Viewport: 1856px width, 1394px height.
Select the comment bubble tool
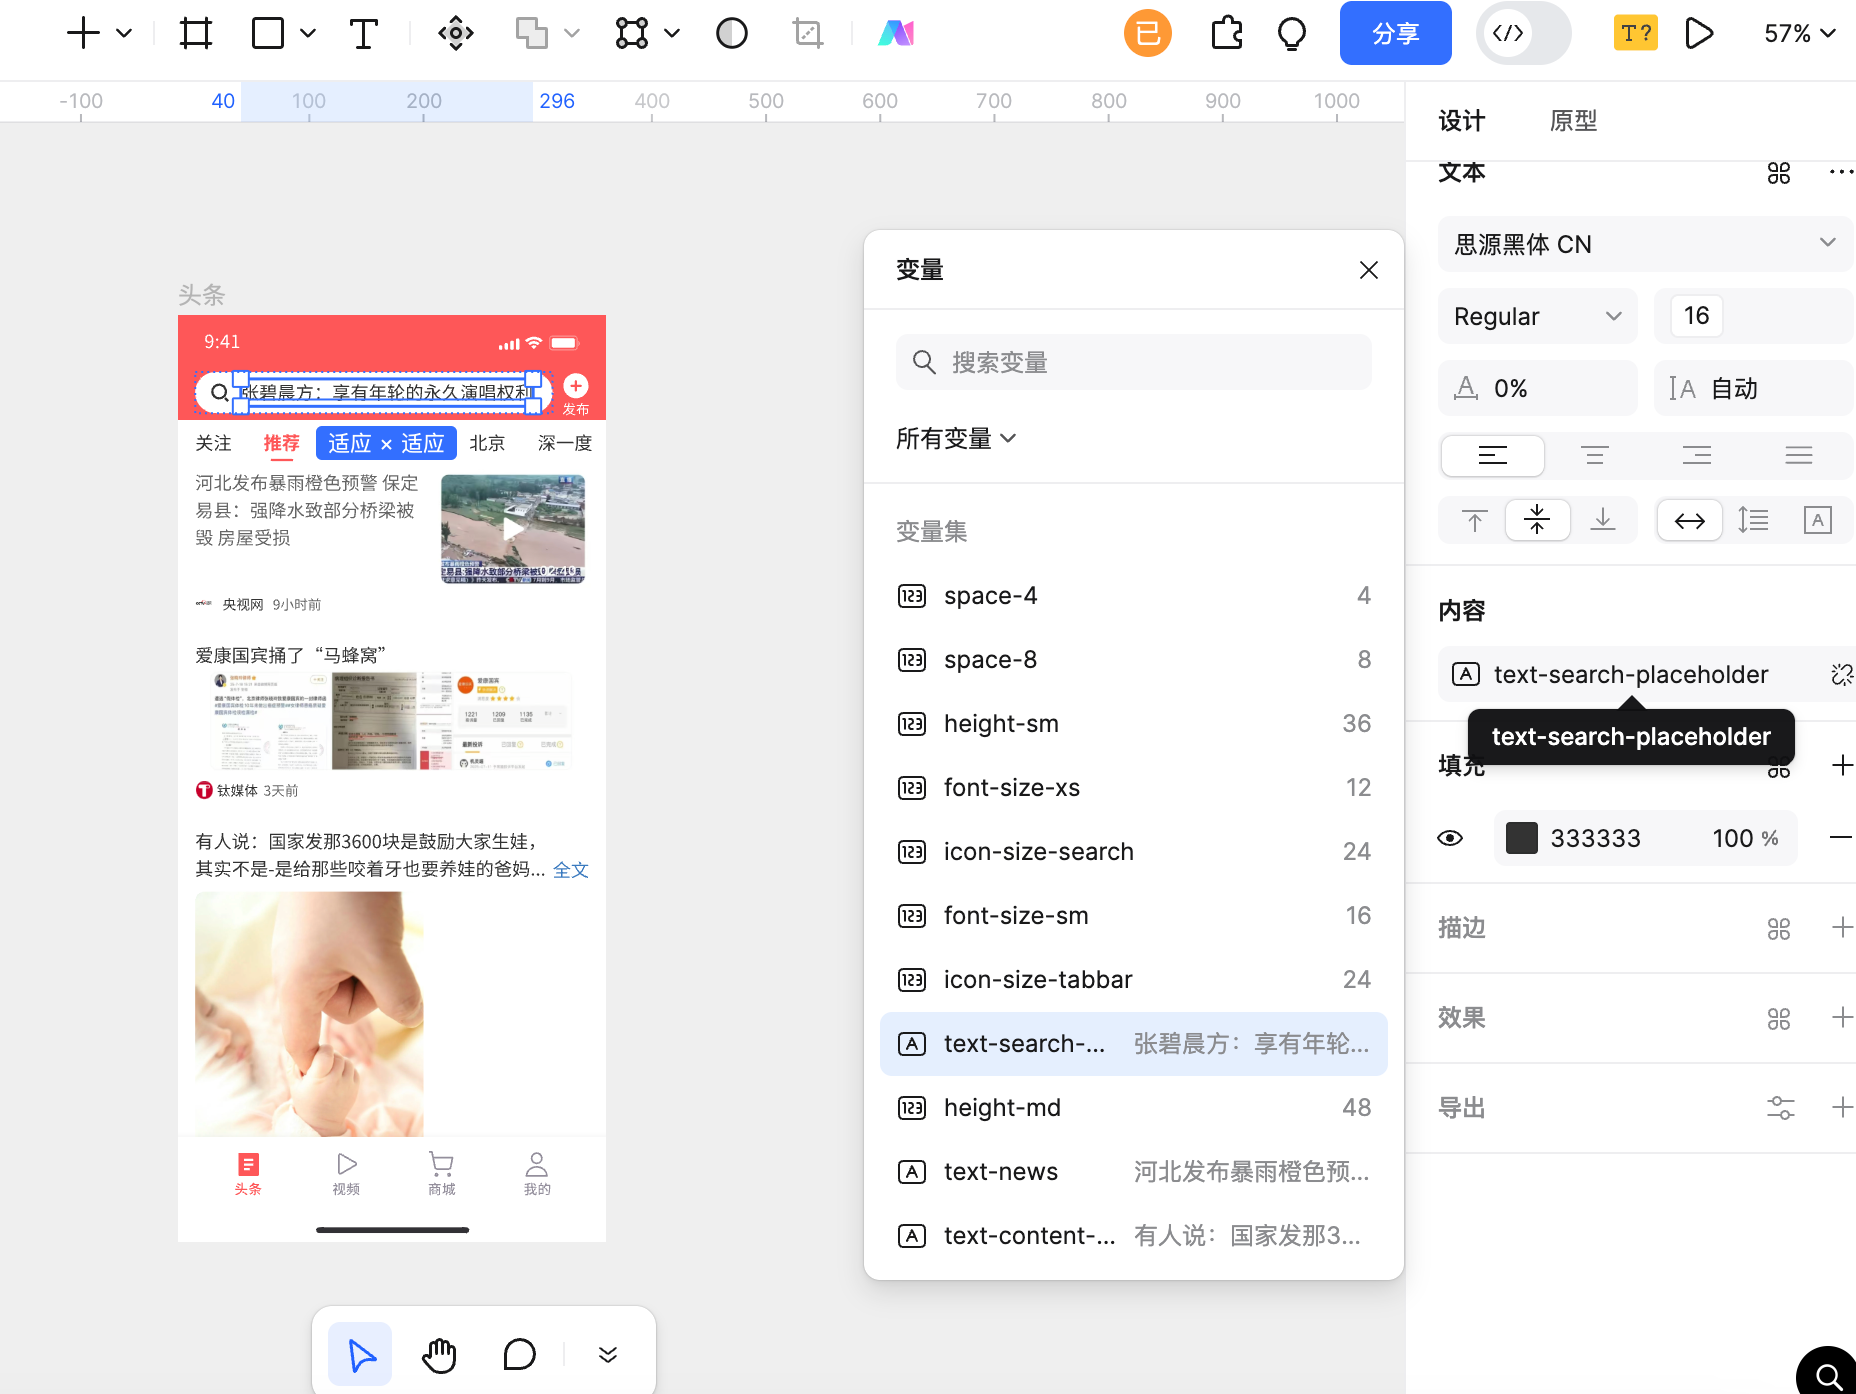(519, 1355)
